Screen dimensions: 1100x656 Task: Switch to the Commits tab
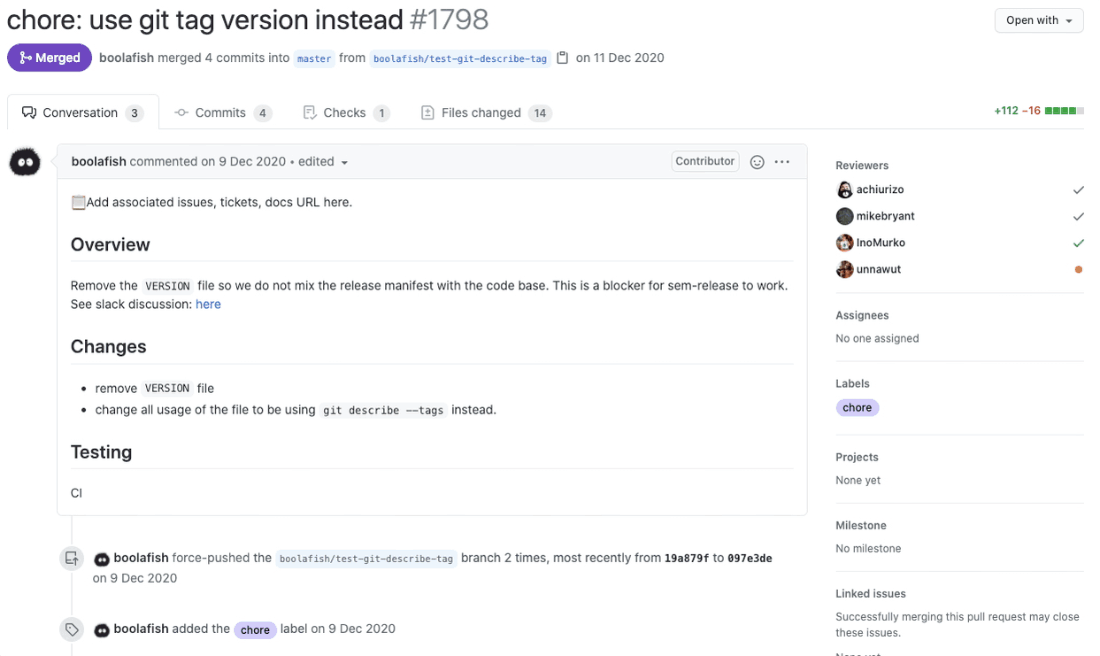click(x=223, y=113)
